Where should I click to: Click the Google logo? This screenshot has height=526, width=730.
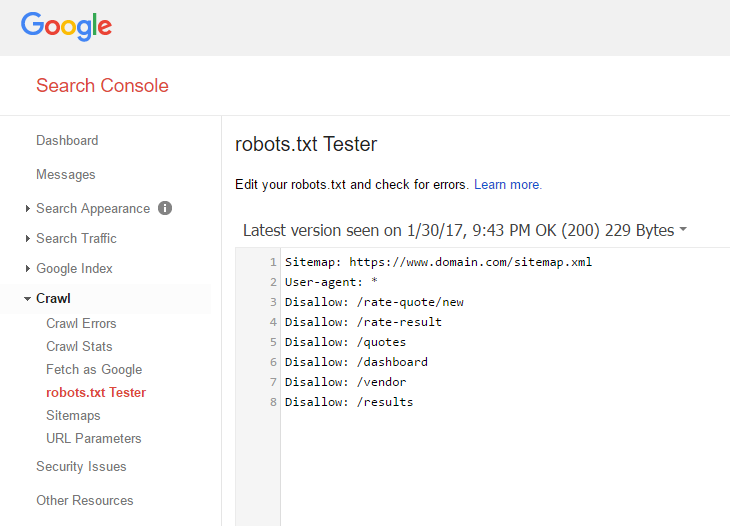click(x=66, y=26)
